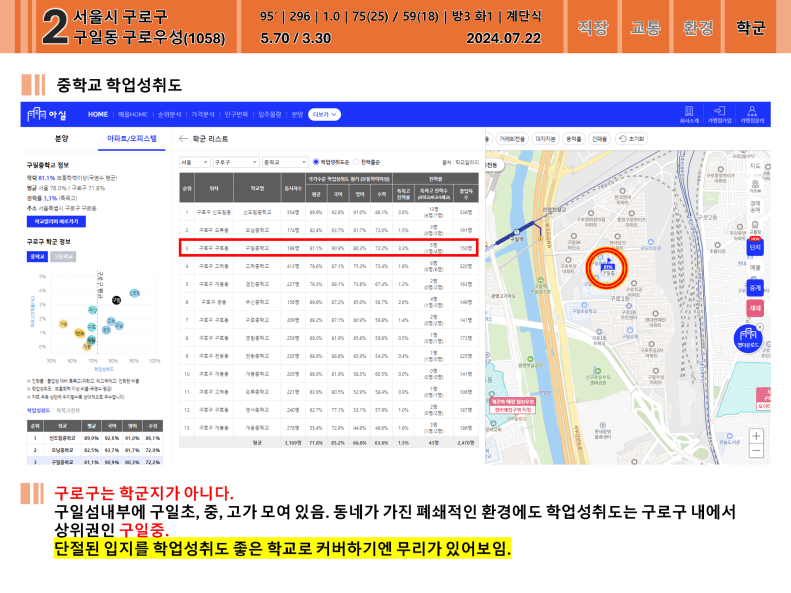Switch to the 분양 side panel tab

click(62, 139)
